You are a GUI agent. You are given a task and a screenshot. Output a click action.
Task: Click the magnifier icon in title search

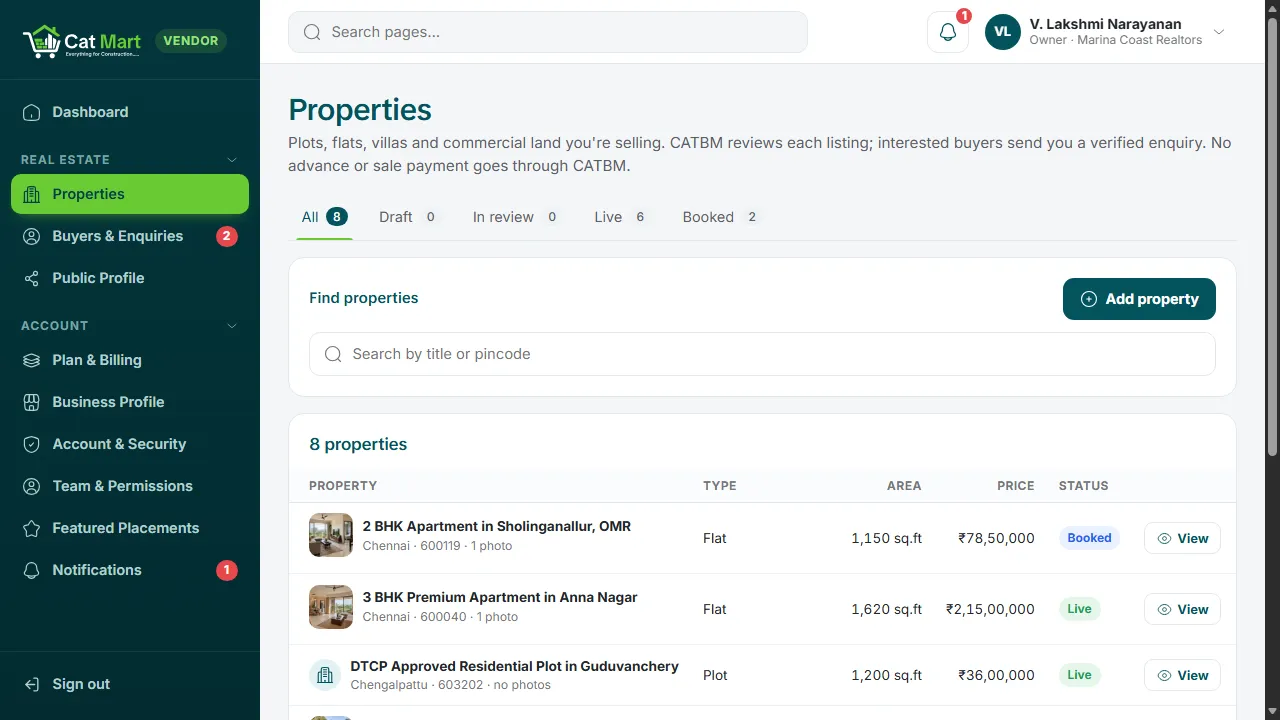click(x=333, y=354)
